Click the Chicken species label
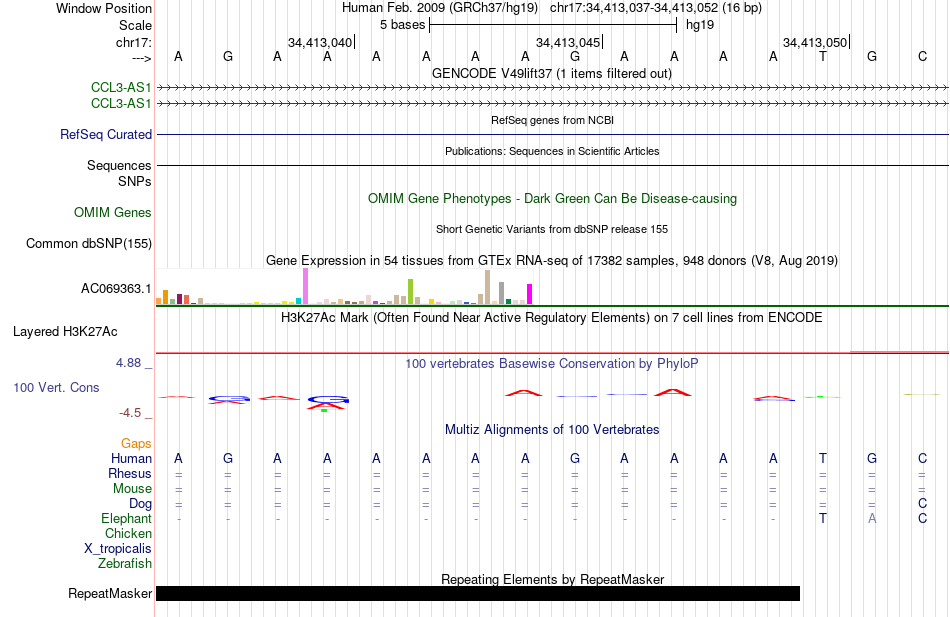The height and width of the screenshot is (617, 950). click(128, 533)
